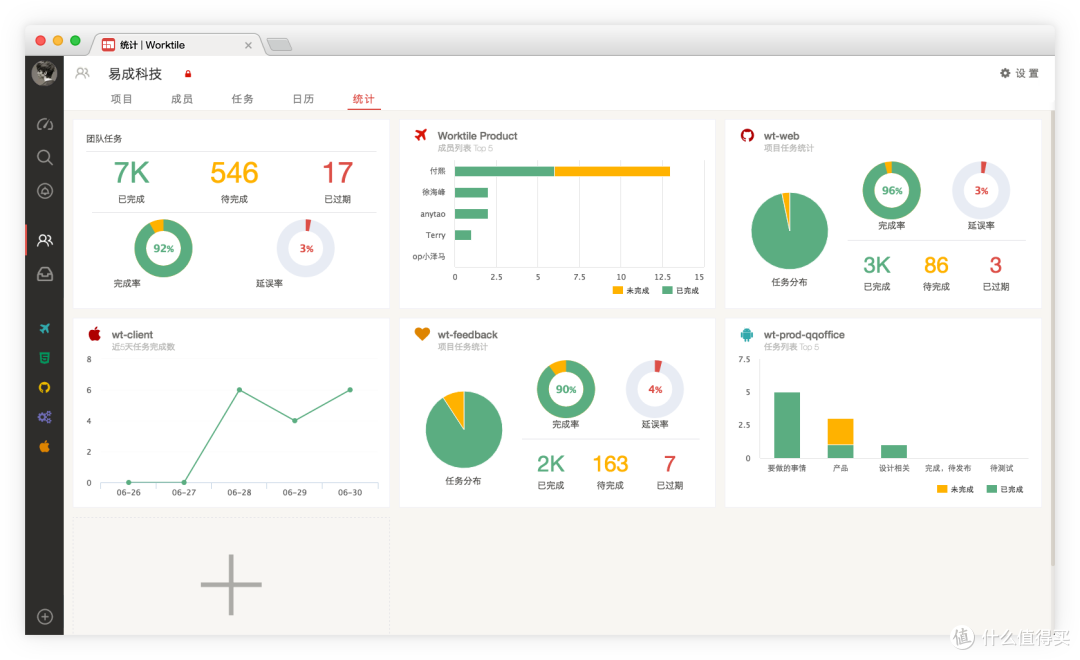Click the 92% completion donut in 团队任务

point(163,248)
